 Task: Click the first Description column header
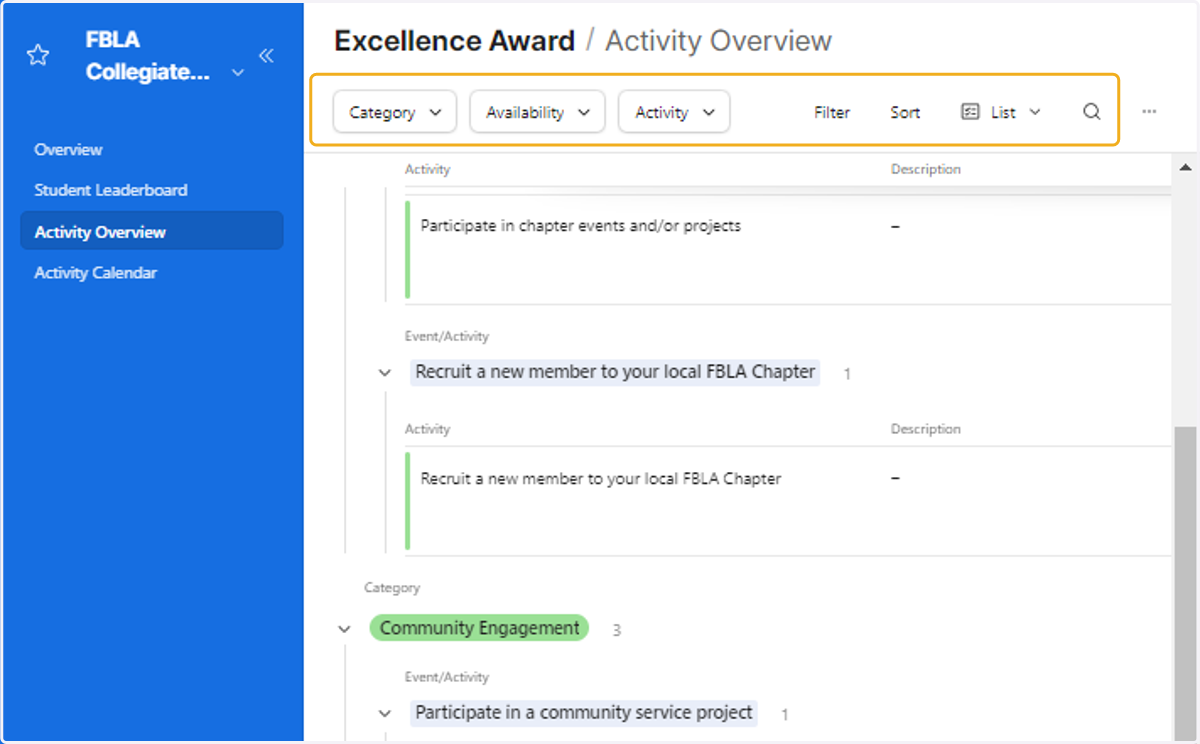pos(926,169)
